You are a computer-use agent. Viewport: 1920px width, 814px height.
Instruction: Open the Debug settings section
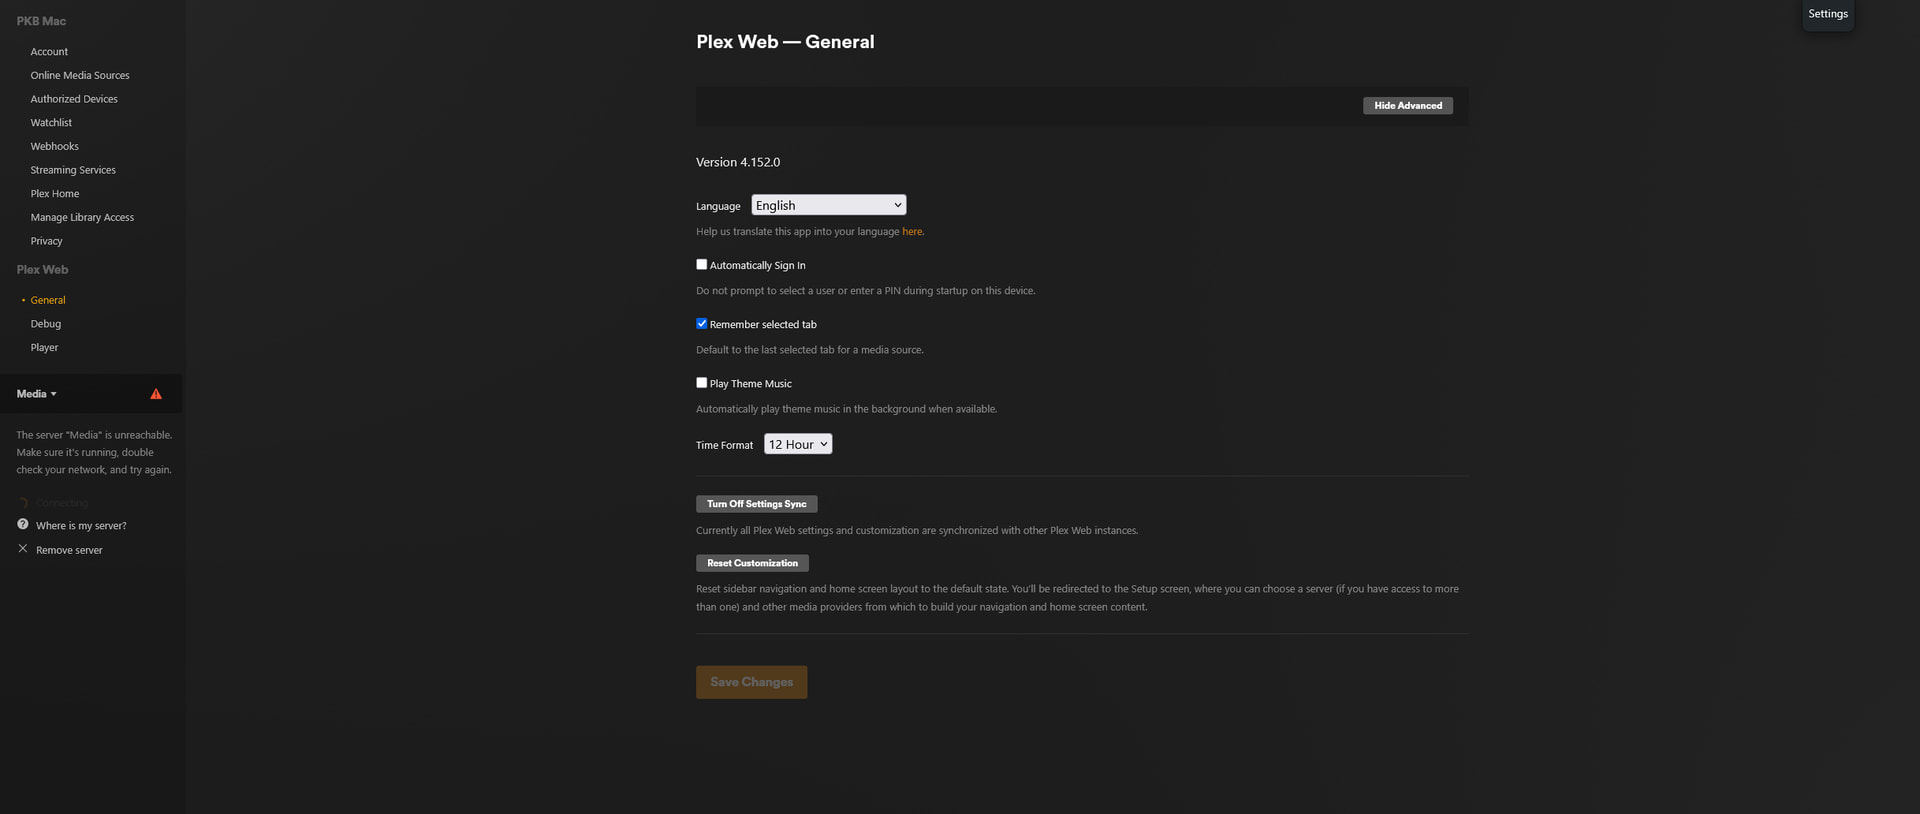(46, 324)
